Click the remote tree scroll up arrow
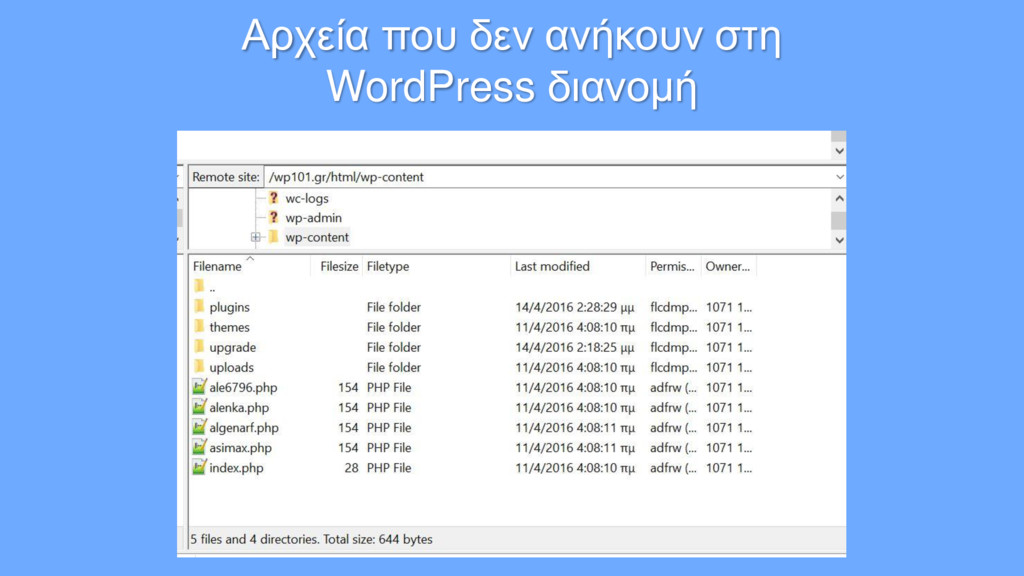This screenshot has width=1024, height=576. click(x=839, y=199)
